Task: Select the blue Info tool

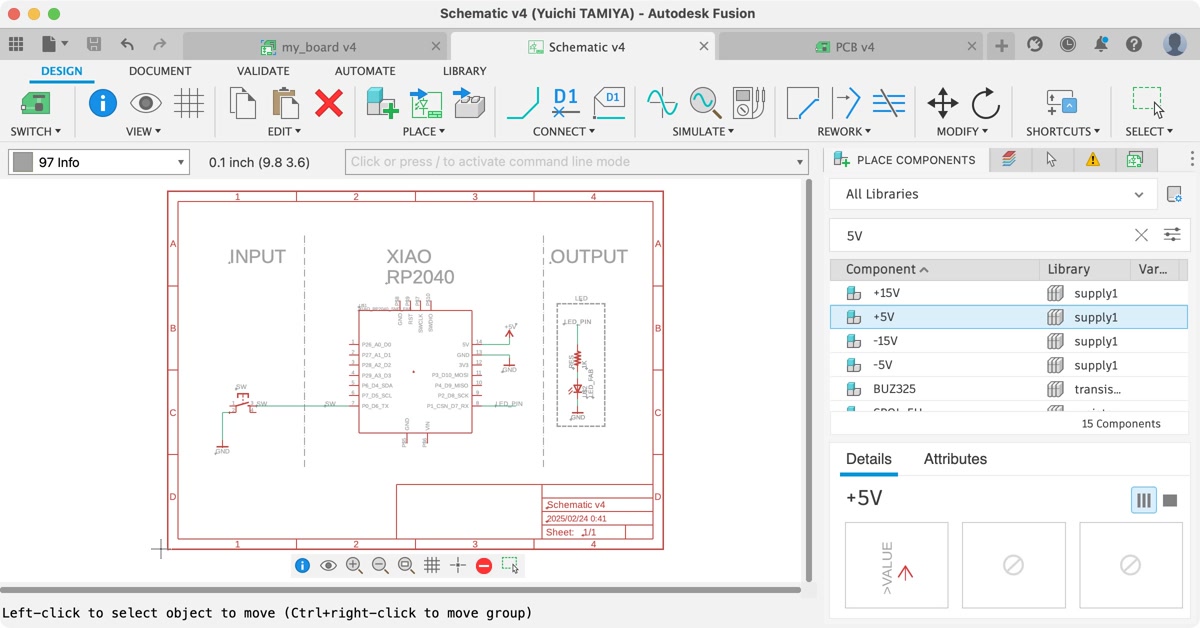Action: (103, 103)
